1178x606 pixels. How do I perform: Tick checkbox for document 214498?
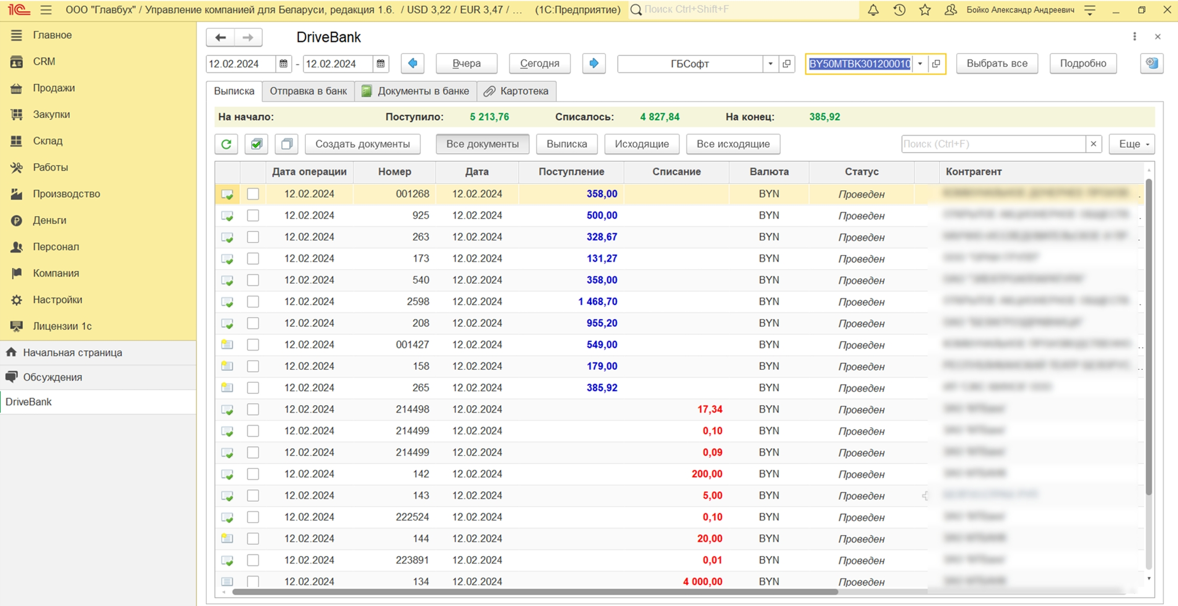pyautogui.click(x=253, y=409)
